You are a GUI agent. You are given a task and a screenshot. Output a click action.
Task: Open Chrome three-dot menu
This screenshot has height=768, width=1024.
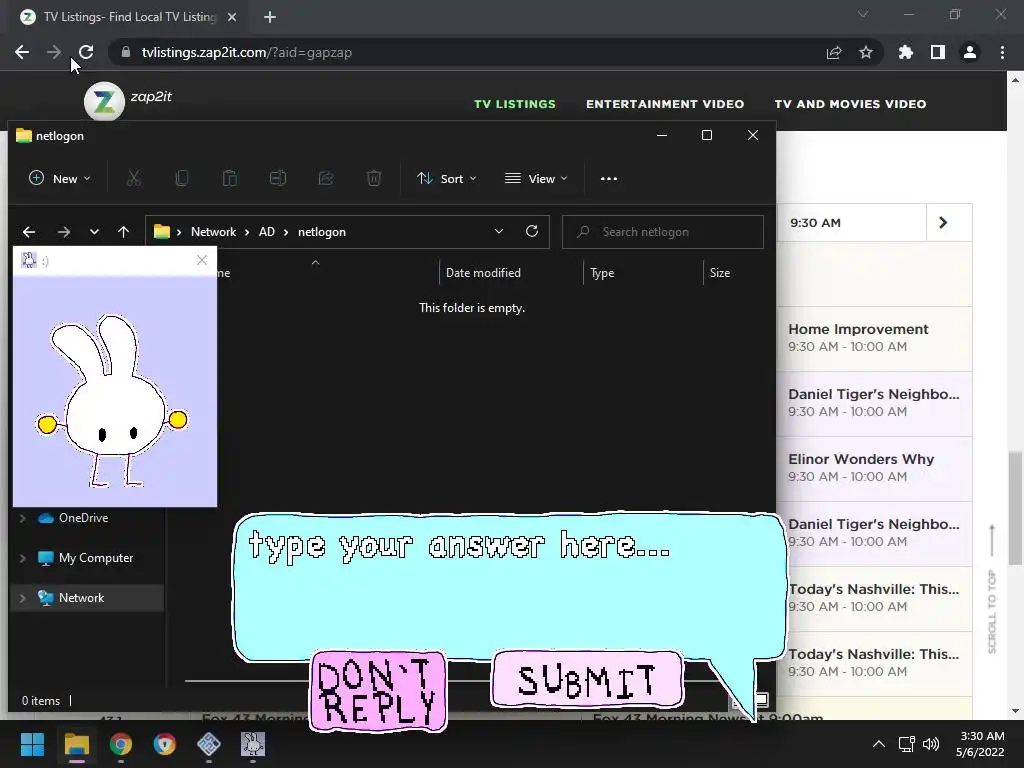[1002, 52]
